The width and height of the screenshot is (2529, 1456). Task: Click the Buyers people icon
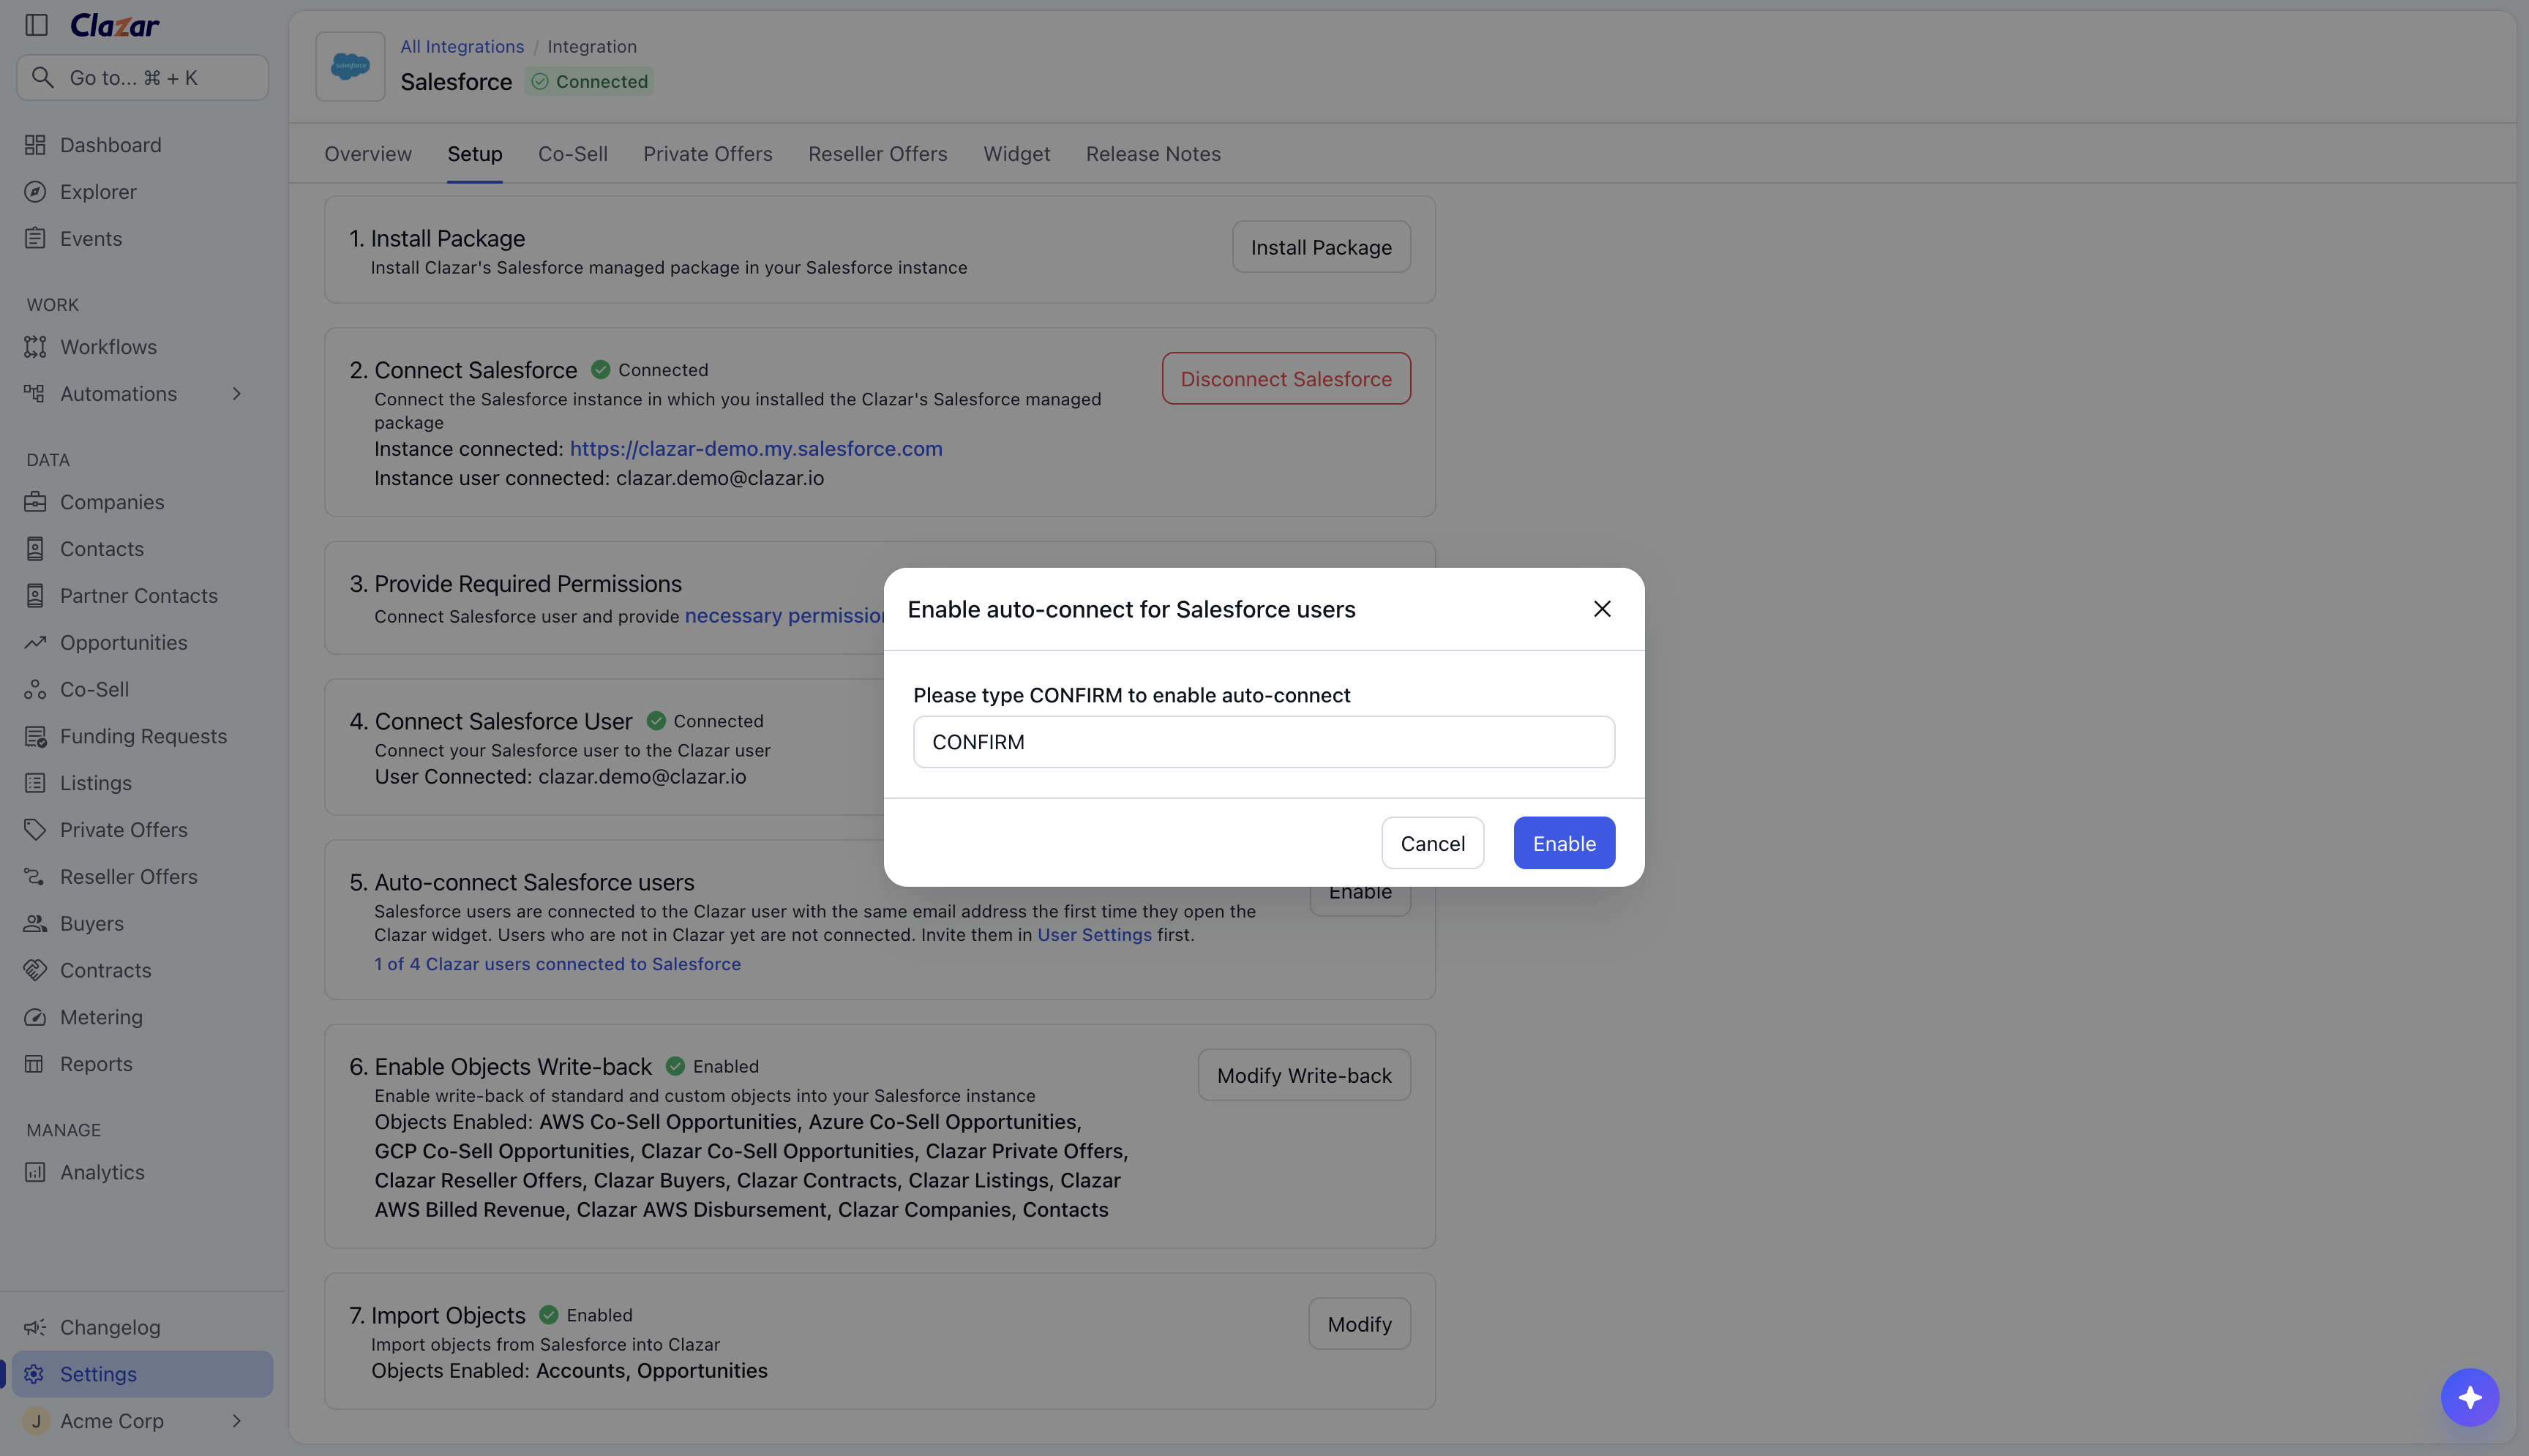tap(35, 924)
